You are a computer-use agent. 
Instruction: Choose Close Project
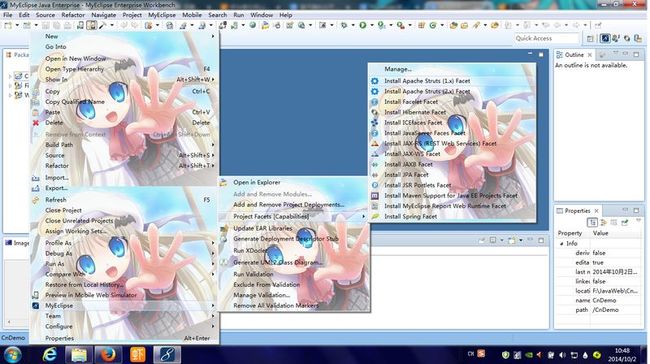click(x=63, y=210)
